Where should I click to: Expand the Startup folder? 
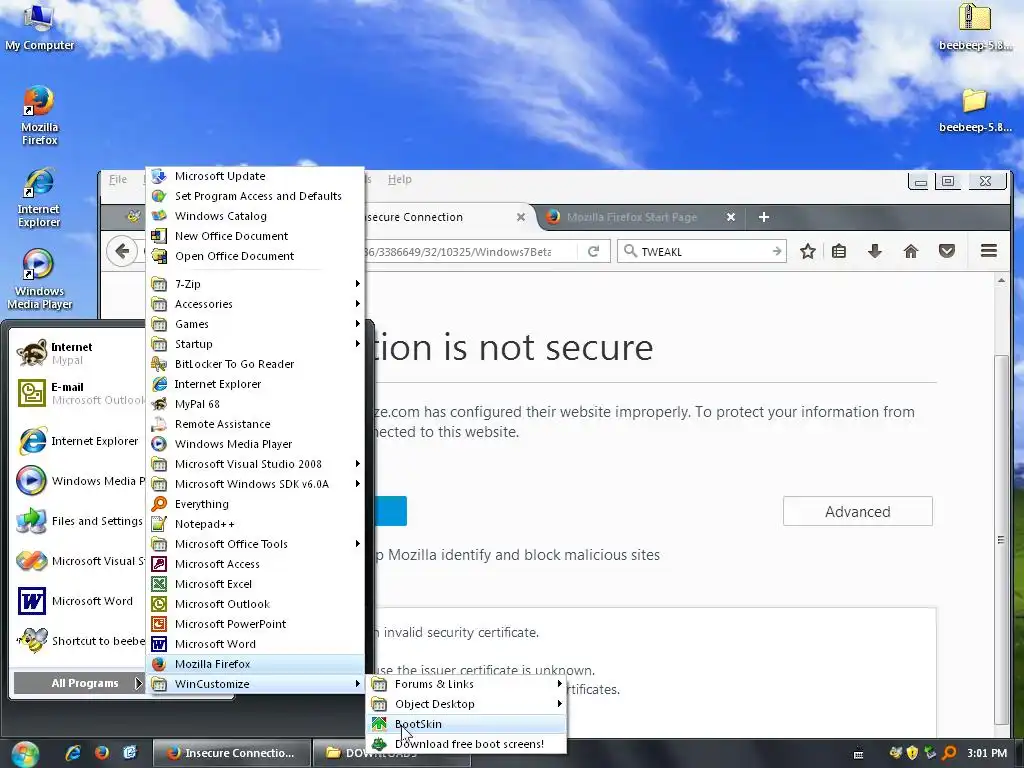point(255,344)
